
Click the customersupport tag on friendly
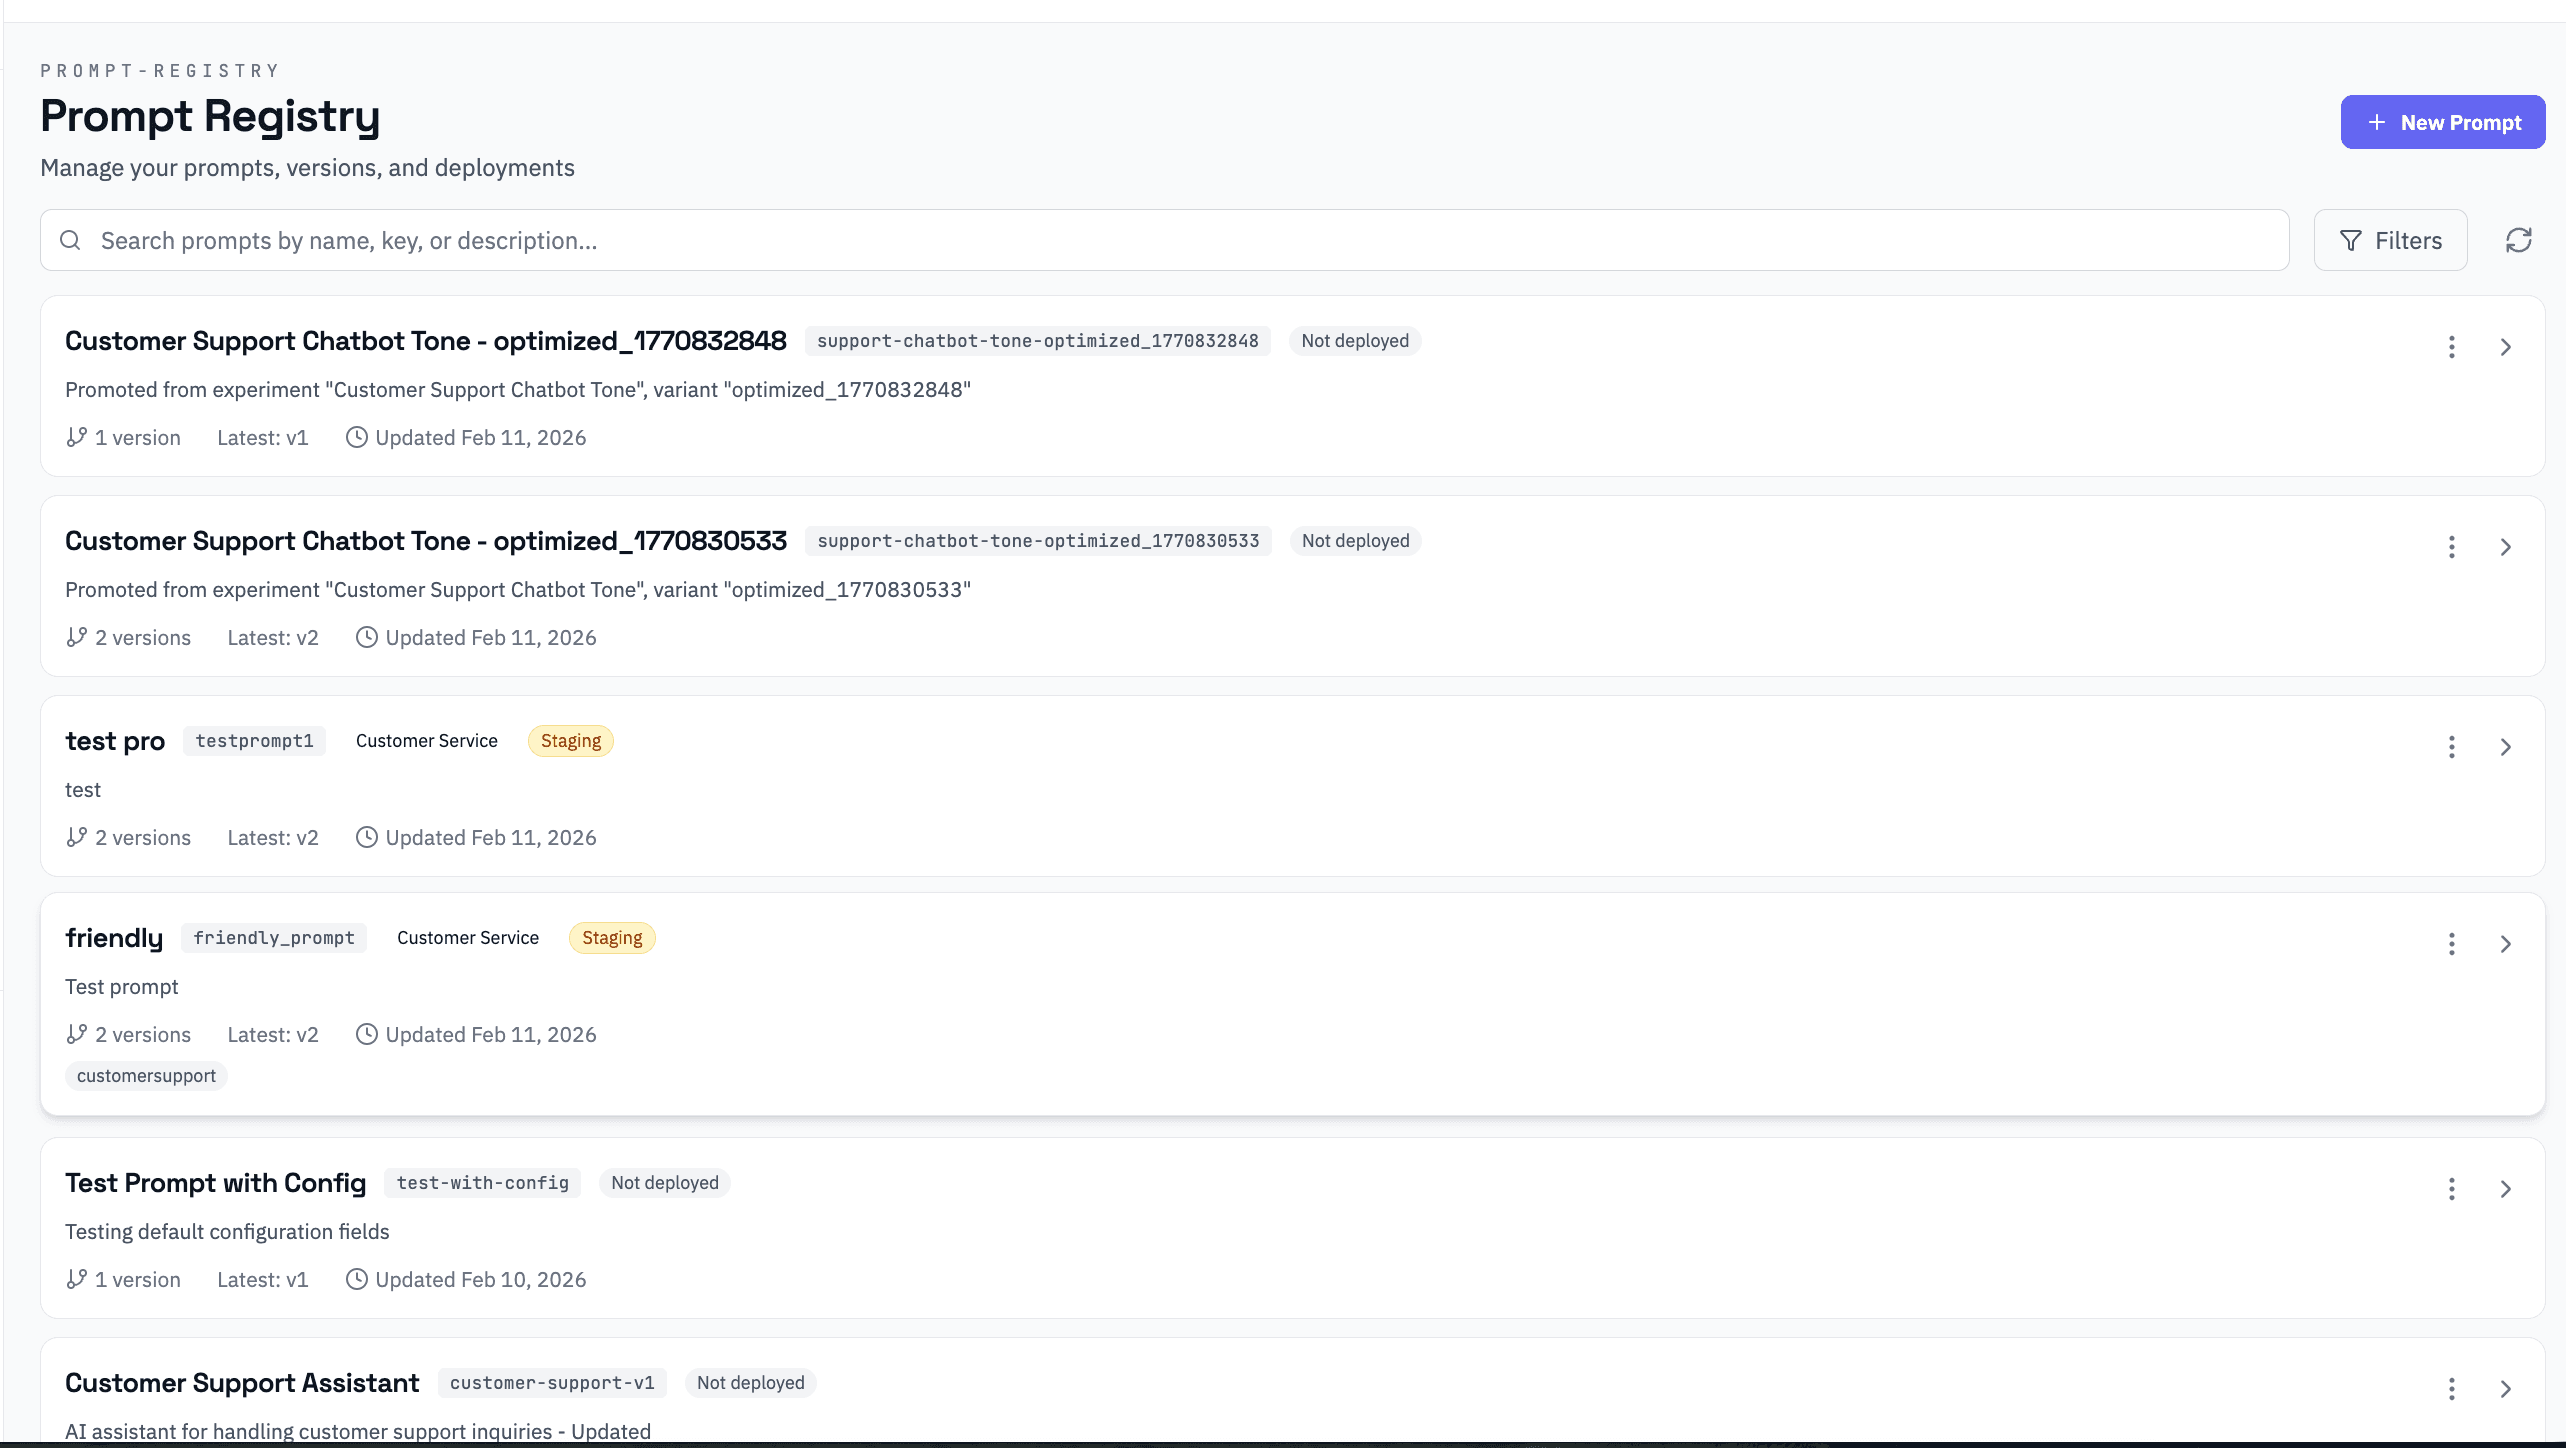pyautogui.click(x=146, y=1076)
